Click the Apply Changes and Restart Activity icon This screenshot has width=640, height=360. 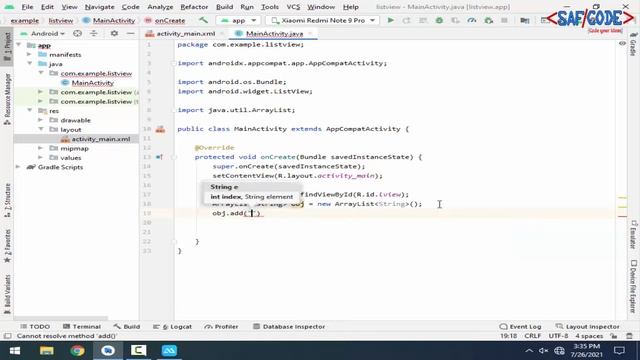click(407, 20)
